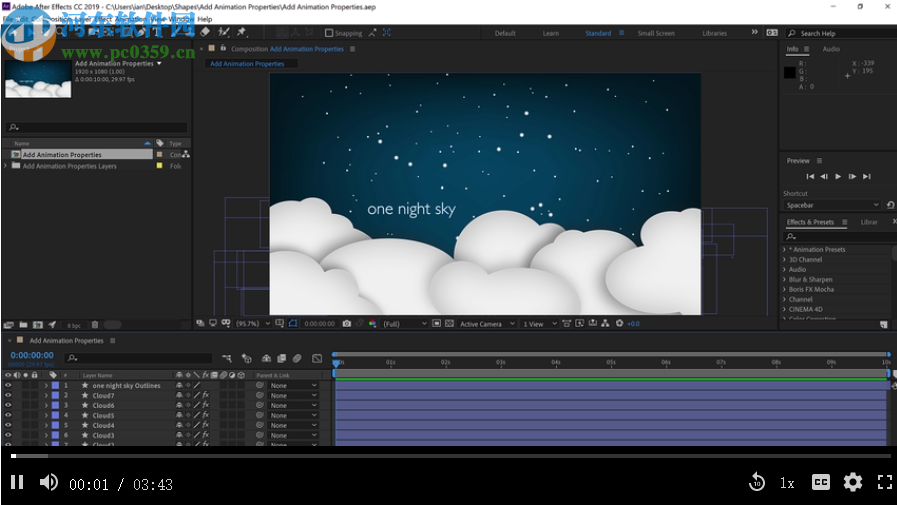Open the video player settings gear

852,482
